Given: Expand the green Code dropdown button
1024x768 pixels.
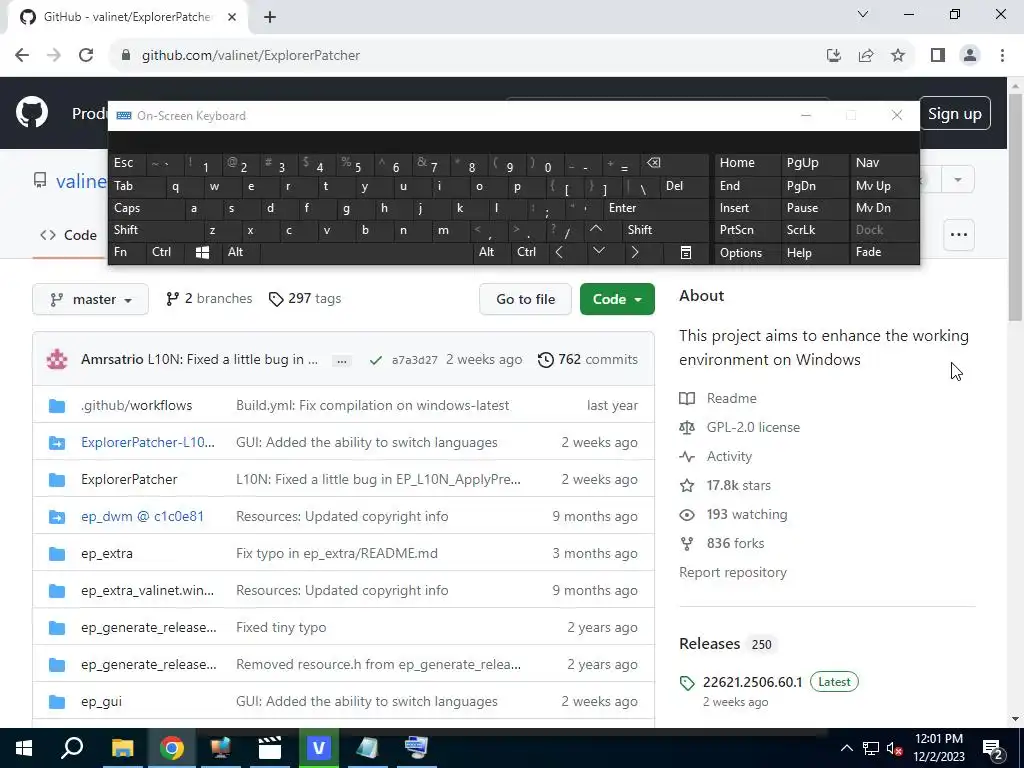Looking at the screenshot, I should [x=617, y=299].
